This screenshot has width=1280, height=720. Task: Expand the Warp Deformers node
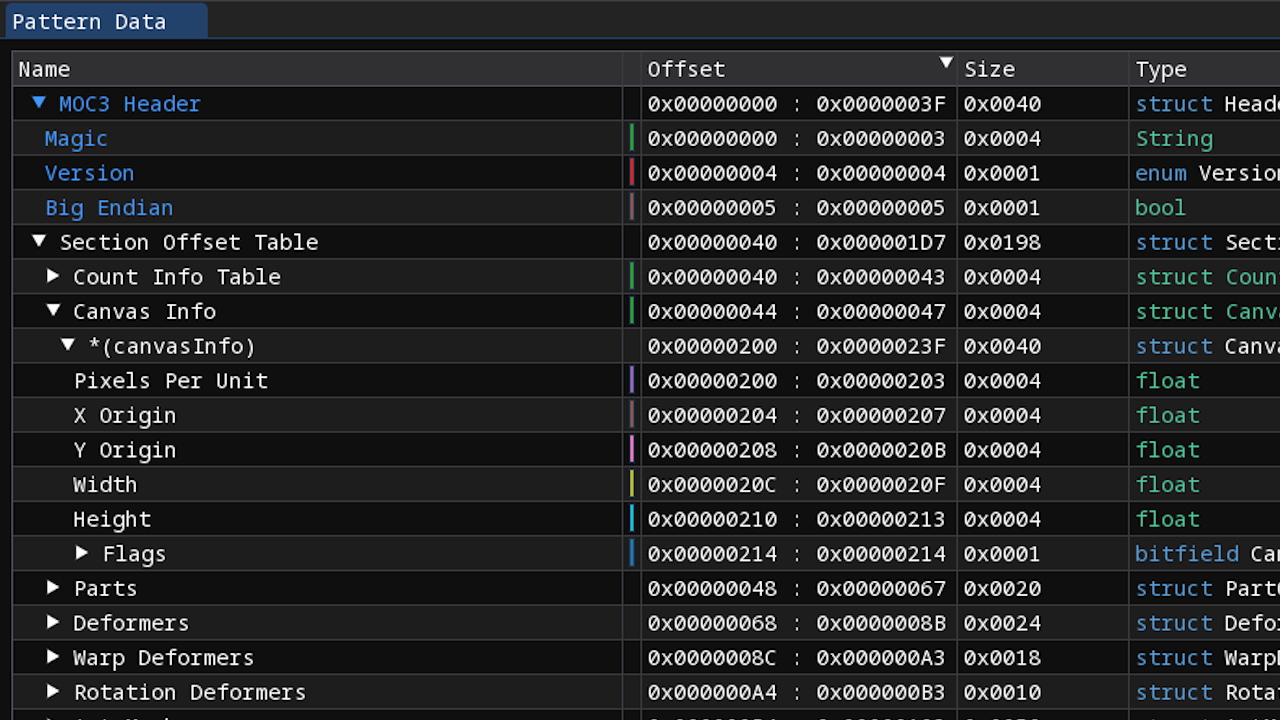[53, 657]
